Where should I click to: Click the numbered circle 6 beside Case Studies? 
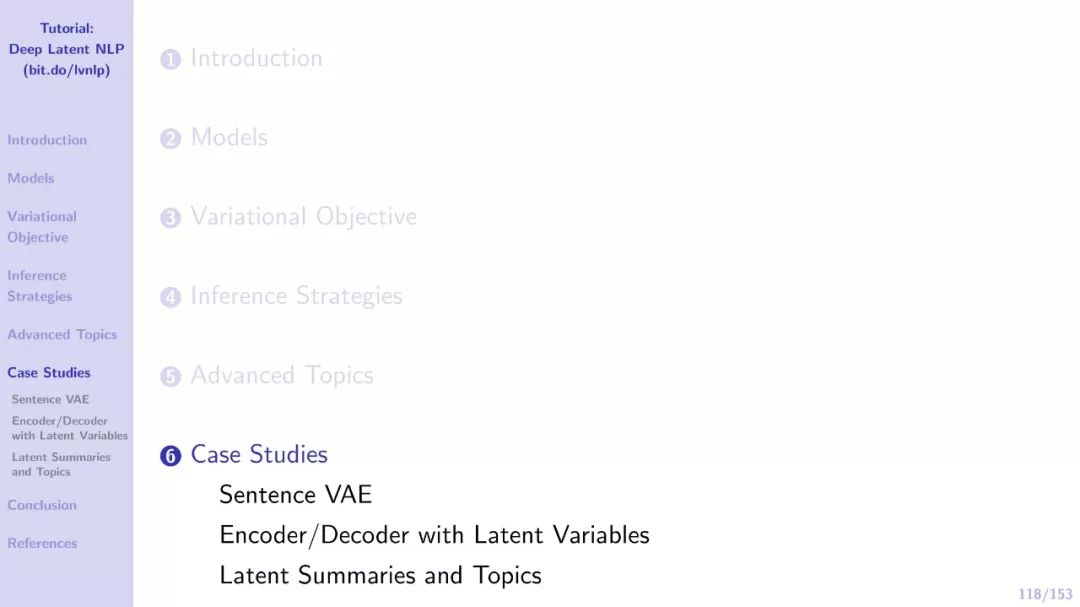click(170, 455)
